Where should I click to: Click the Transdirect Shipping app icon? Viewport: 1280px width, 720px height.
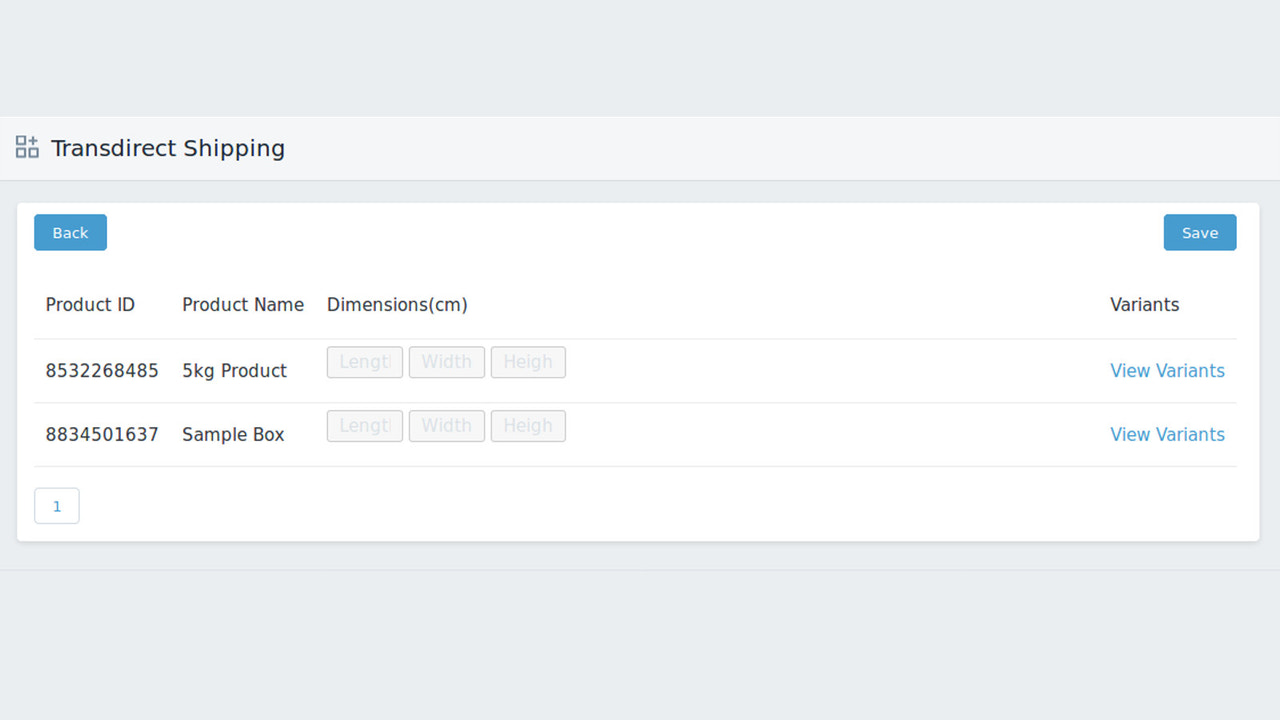(26, 146)
